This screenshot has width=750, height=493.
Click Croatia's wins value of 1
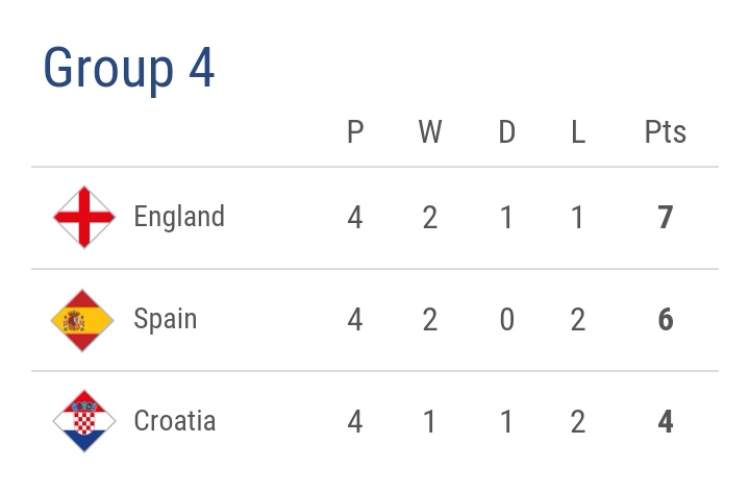click(430, 422)
